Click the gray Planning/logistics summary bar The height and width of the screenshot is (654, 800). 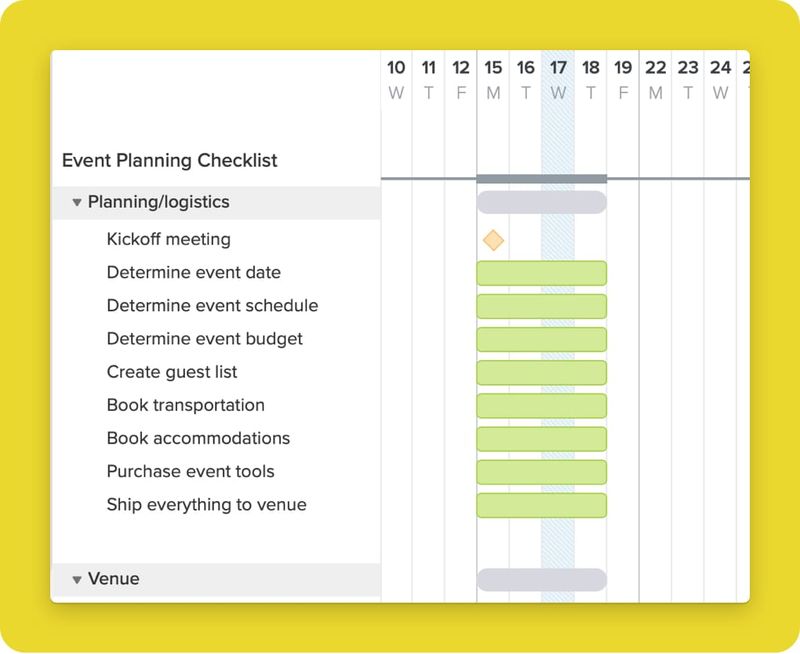[542, 201]
